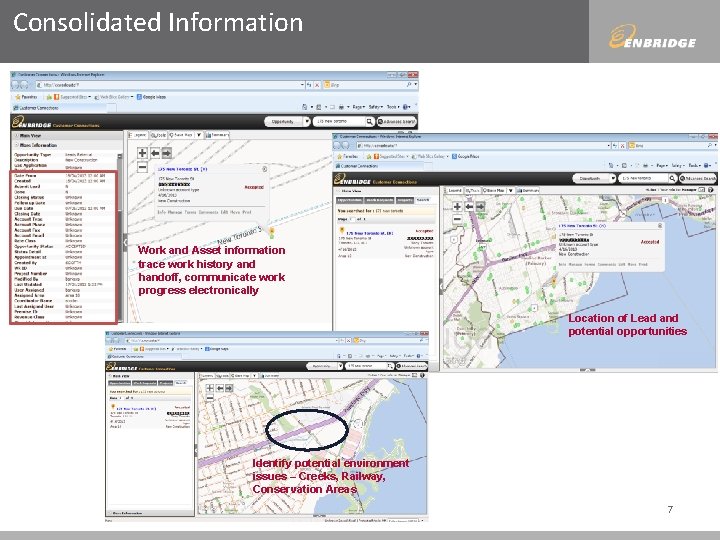This screenshot has width=720, height=540.
Task: Go to the previous map extent in top-left window
Action: click(155, 153)
